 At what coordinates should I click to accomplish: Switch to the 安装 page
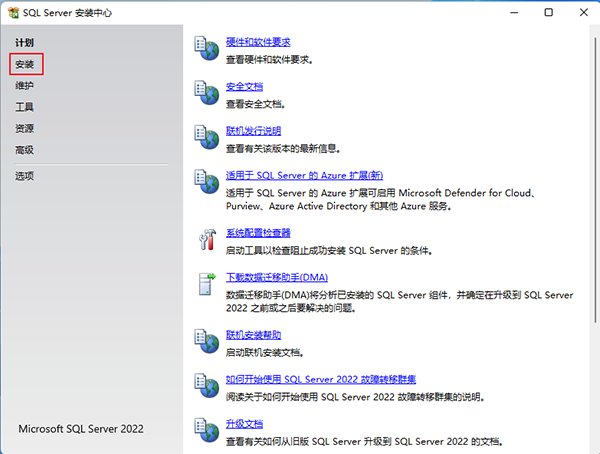pyautogui.click(x=24, y=64)
